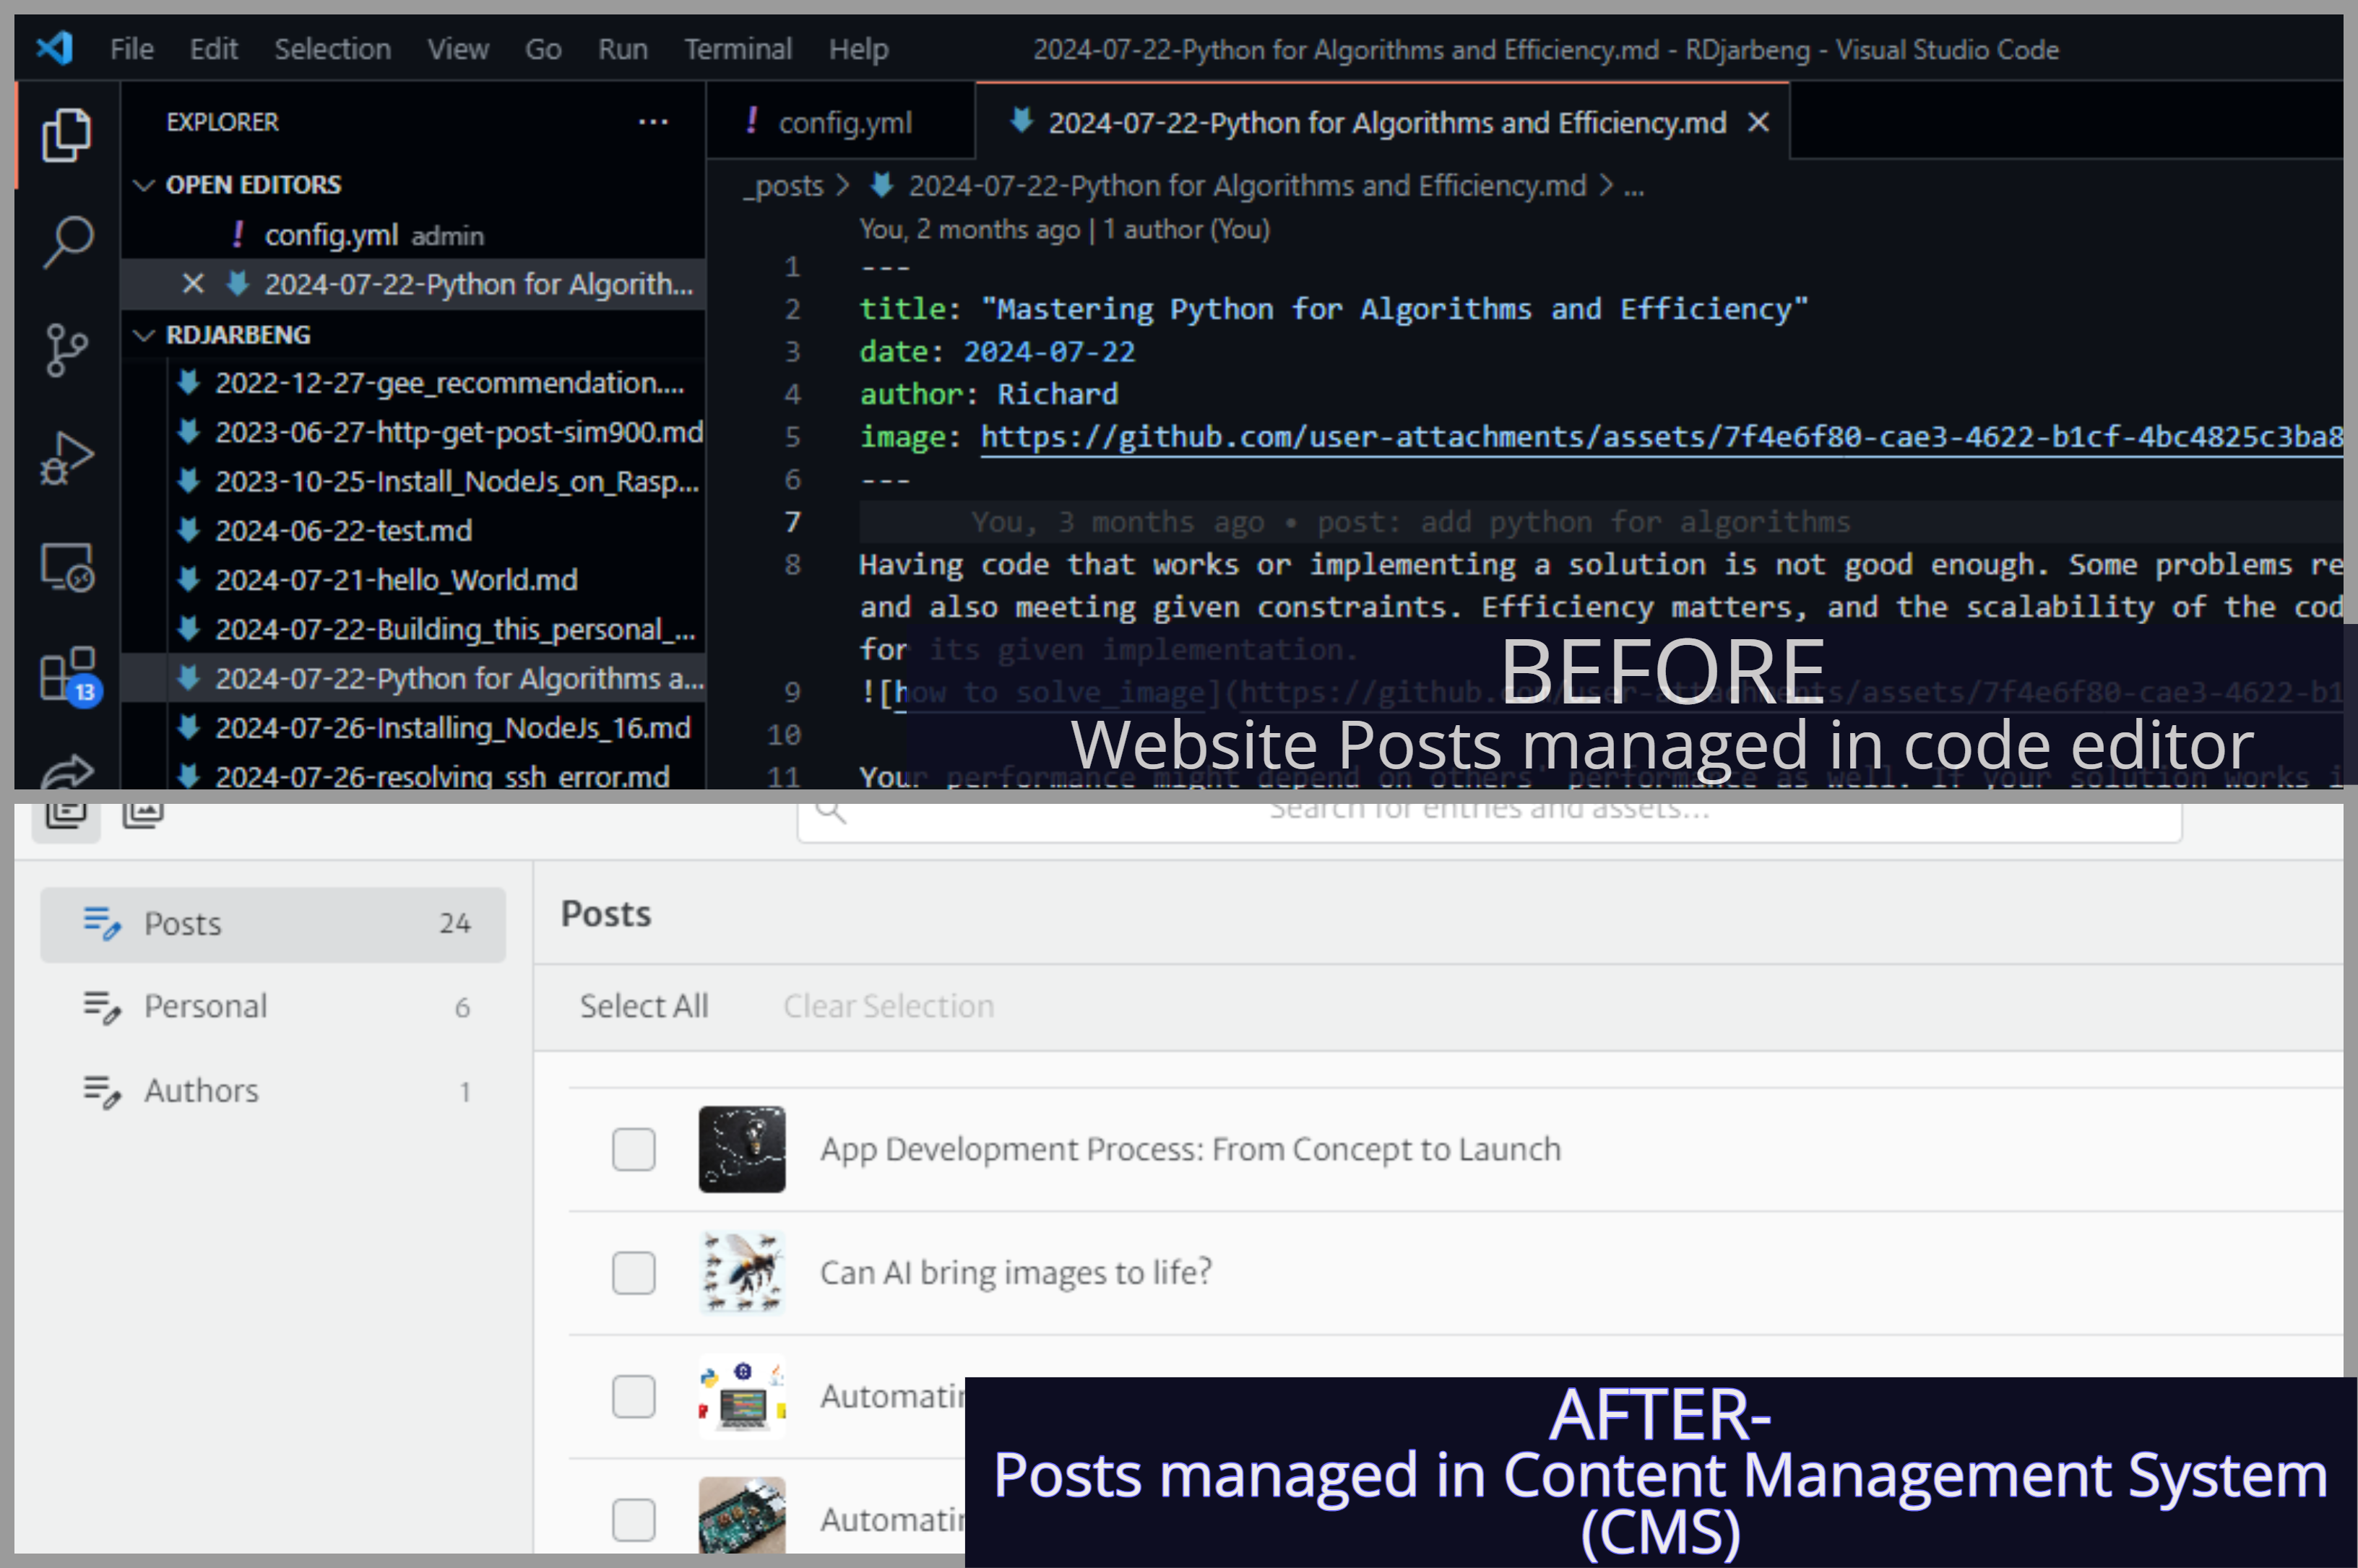Image resolution: width=2358 pixels, height=1568 pixels.
Task: Open config.yml in Open Editors list
Action: [x=413, y=235]
